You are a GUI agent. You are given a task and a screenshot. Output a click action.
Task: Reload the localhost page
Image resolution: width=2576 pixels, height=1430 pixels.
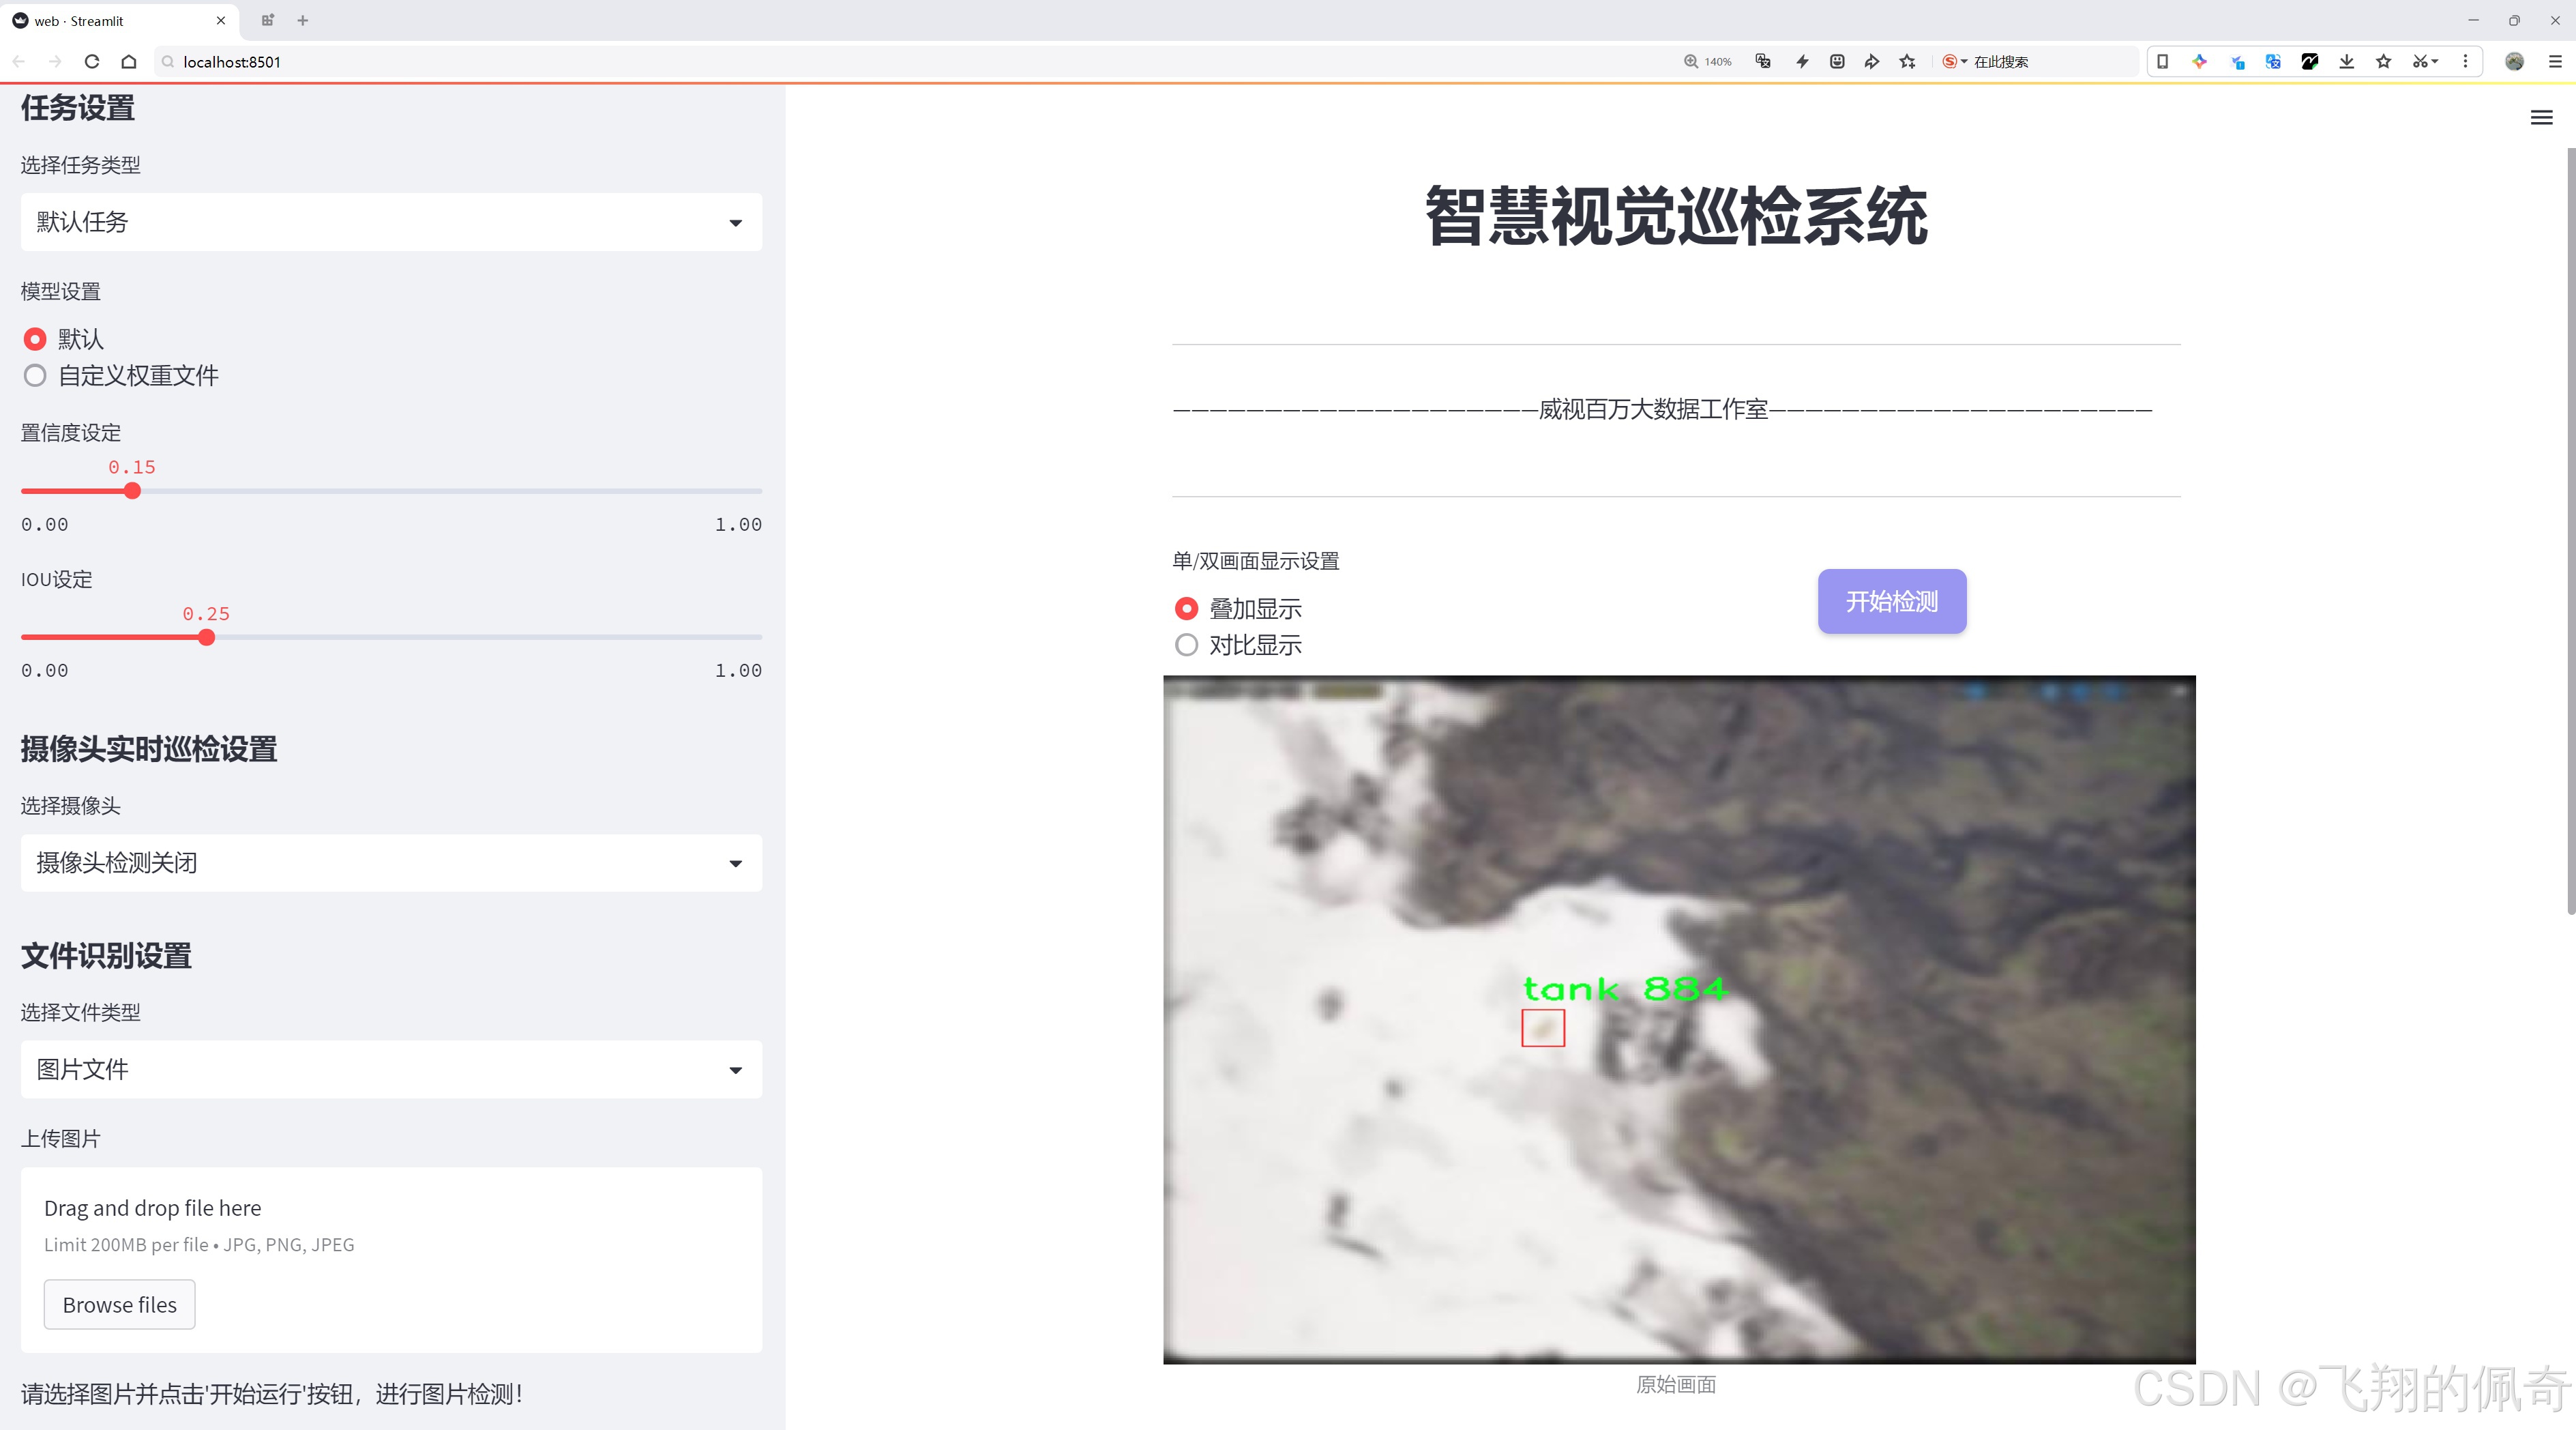click(92, 62)
